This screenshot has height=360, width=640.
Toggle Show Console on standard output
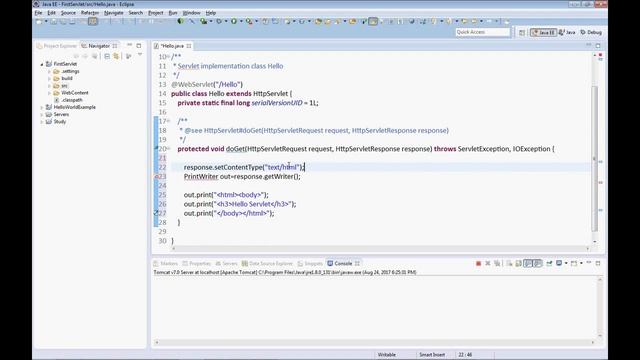pos(528,264)
